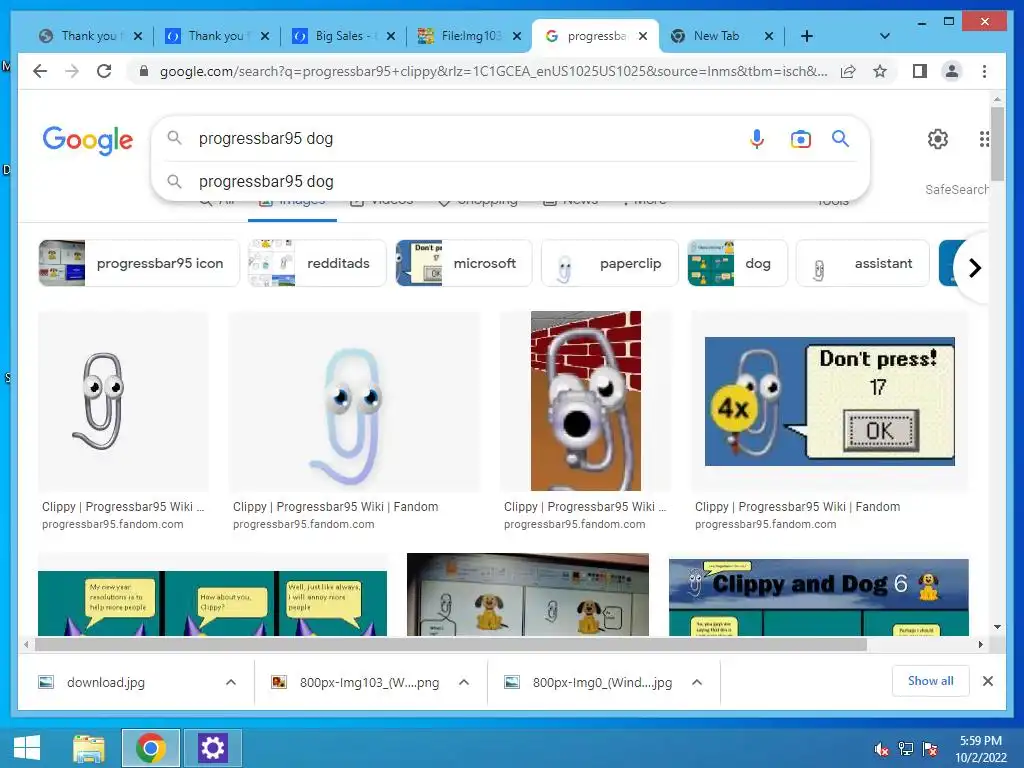Click the search box text progressbar95 dog
This screenshot has height=768, width=1024.
tap(266, 138)
